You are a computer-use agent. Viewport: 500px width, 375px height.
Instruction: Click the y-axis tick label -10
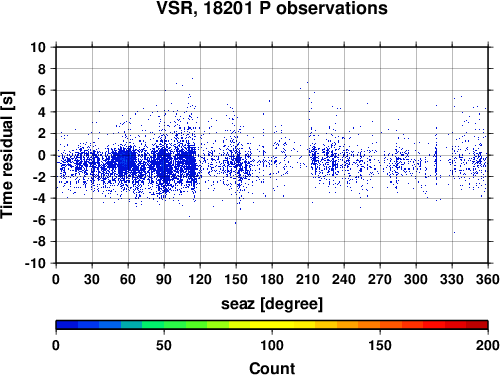tap(35, 263)
